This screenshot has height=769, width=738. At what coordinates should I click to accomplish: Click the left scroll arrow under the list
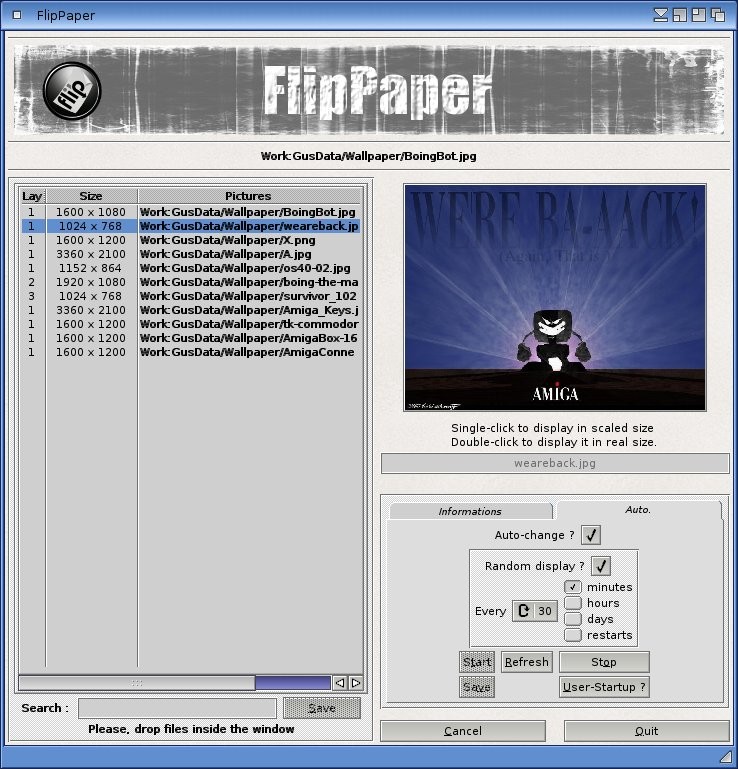340,683
